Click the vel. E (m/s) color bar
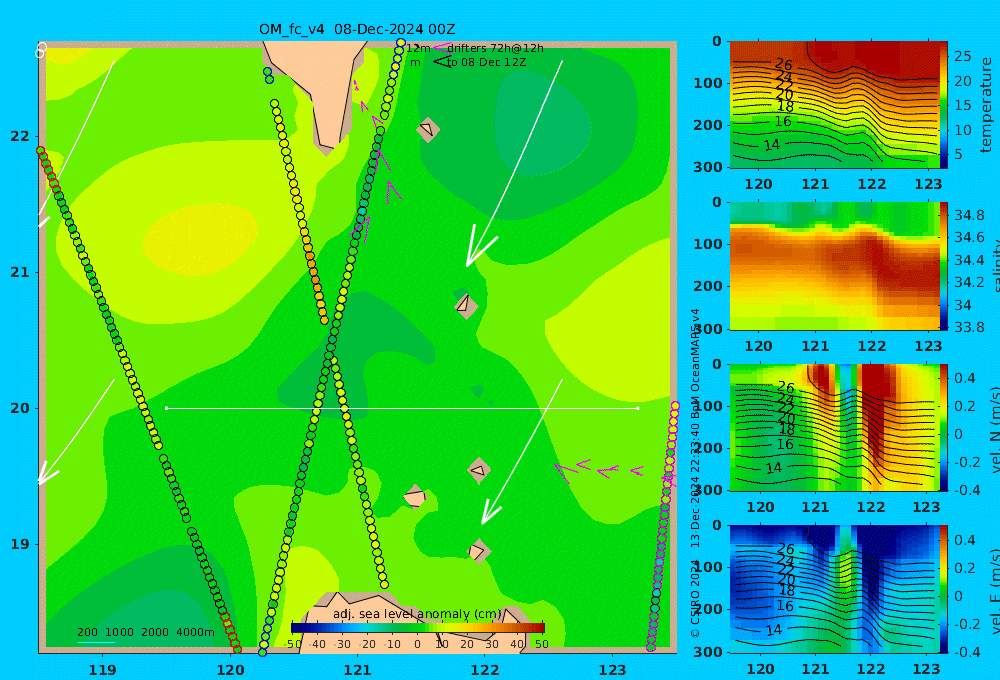 (x=944, y=589)
